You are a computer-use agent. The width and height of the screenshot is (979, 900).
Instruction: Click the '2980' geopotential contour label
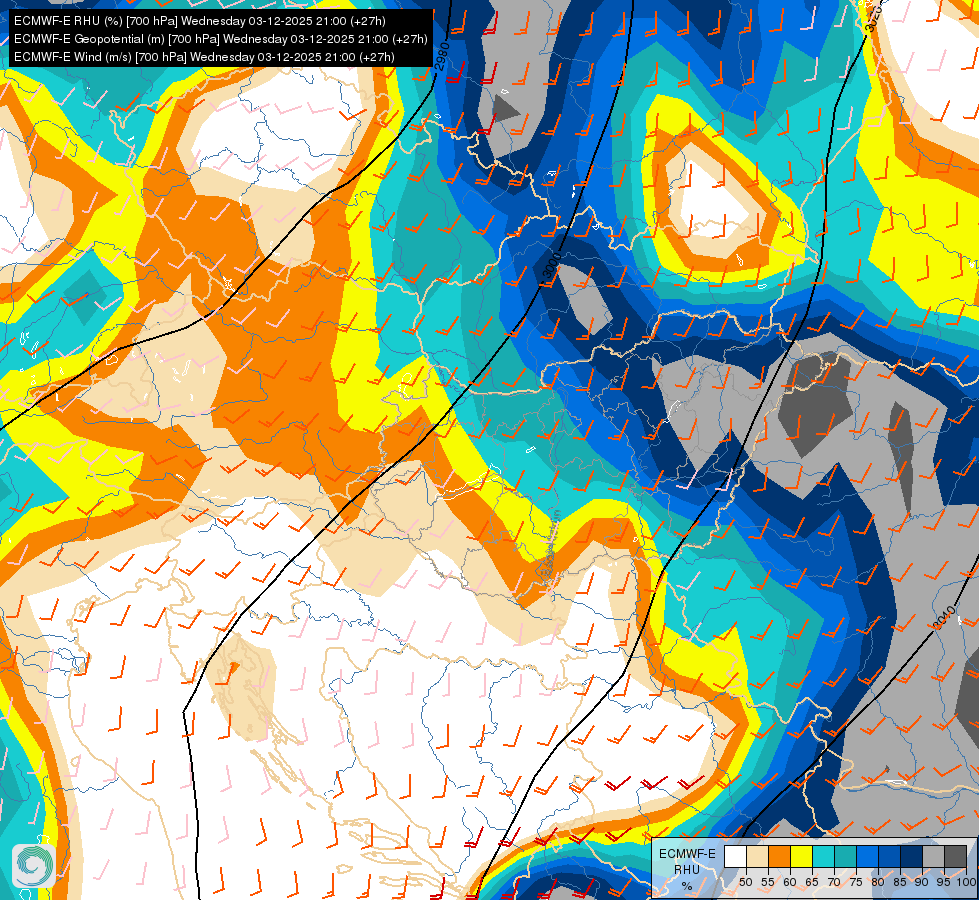442,56
